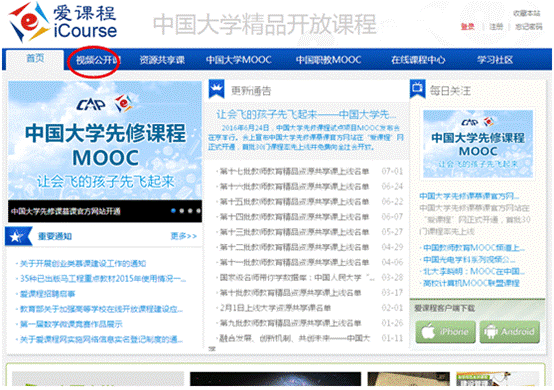Open 中国光电学科系列视频公... link
Screen dimensions: 554x390
469,260
